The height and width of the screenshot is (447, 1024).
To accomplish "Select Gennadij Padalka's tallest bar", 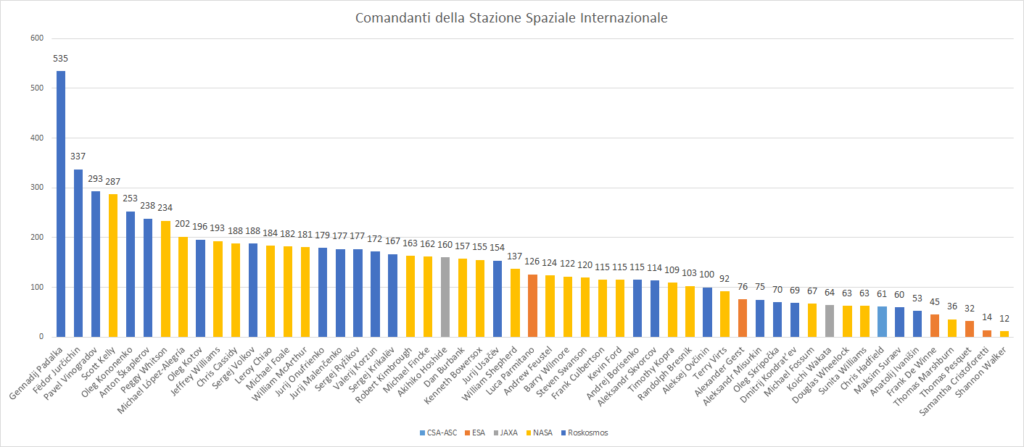I will click(x=61, y=204).
